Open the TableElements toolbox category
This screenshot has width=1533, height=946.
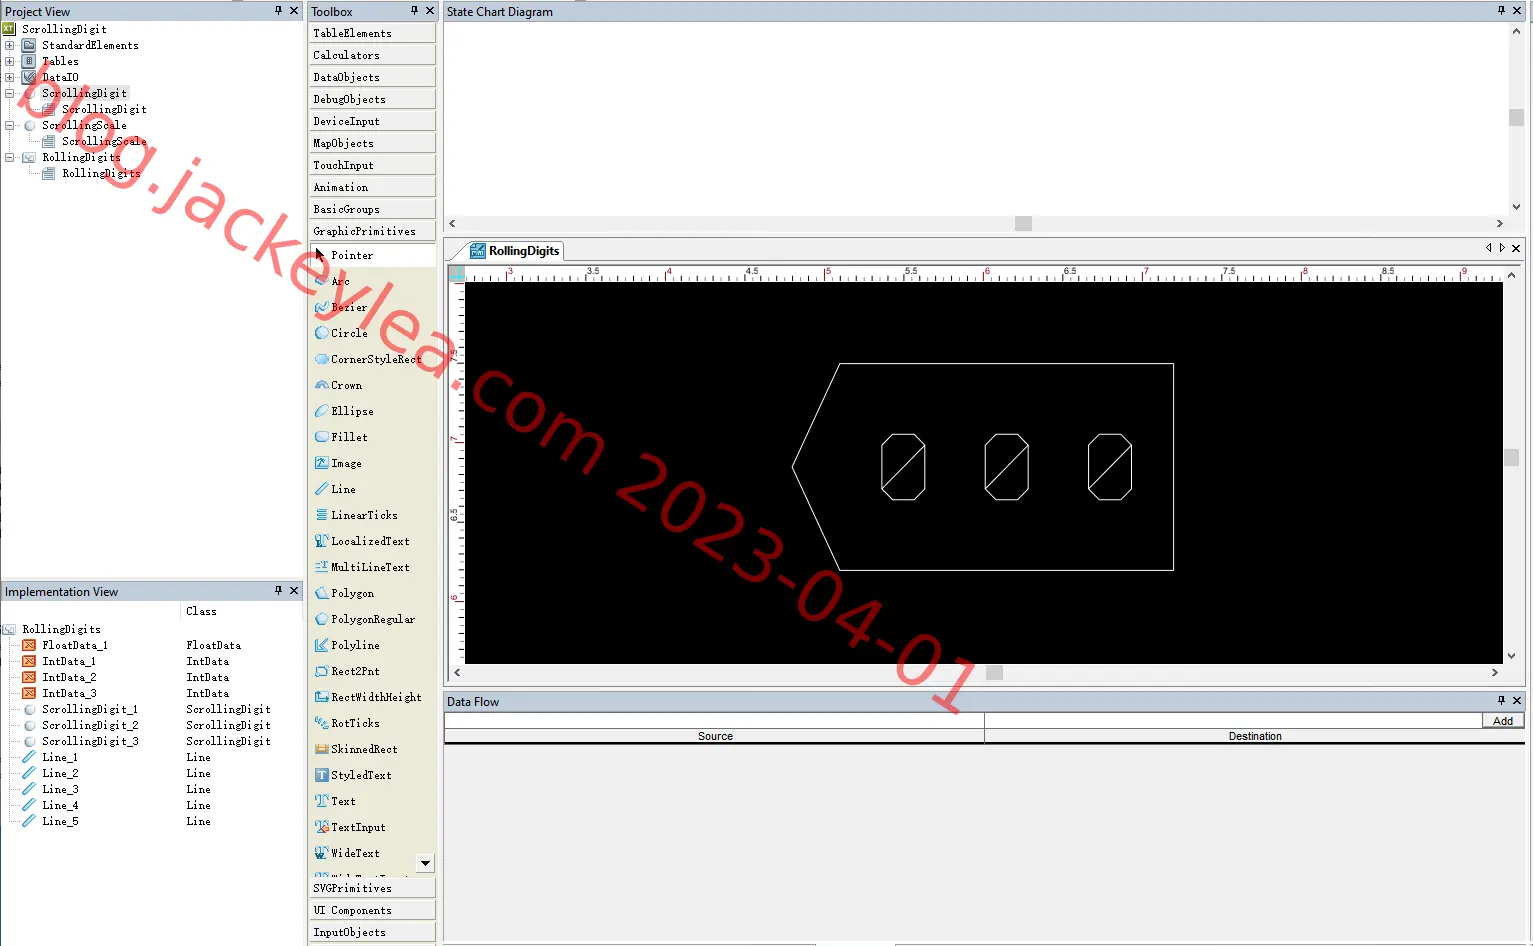(x=372, y=33)
